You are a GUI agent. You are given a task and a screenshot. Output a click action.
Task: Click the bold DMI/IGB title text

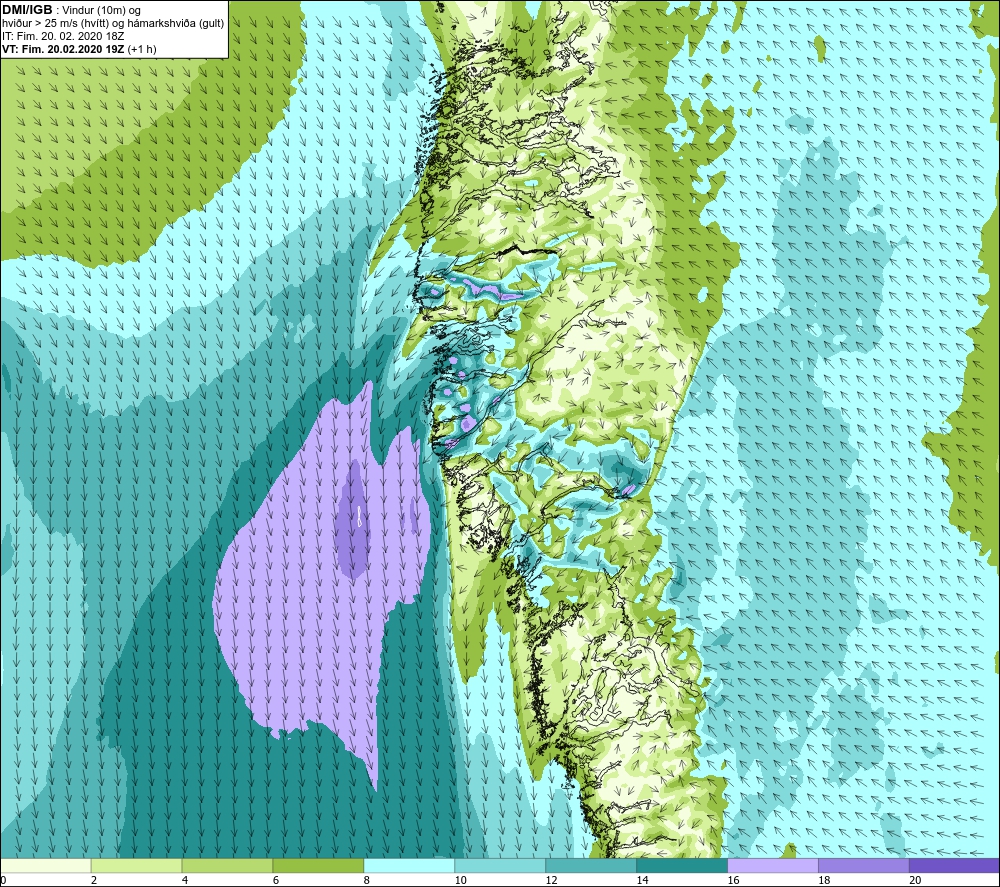pos(27,10)
